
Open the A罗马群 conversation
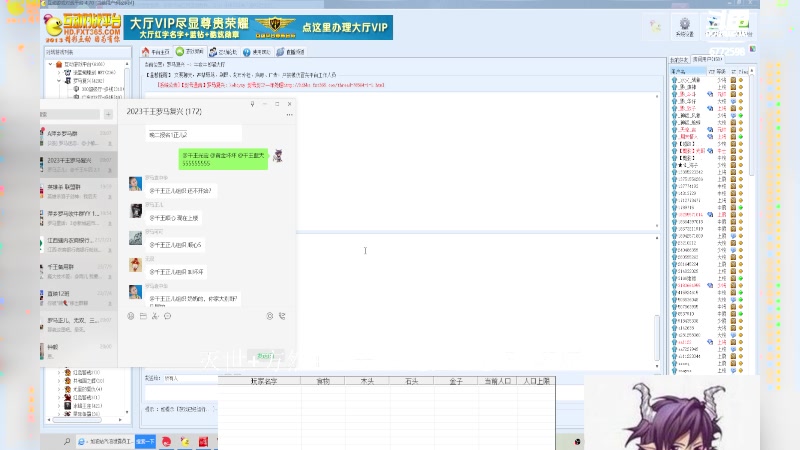79,138
